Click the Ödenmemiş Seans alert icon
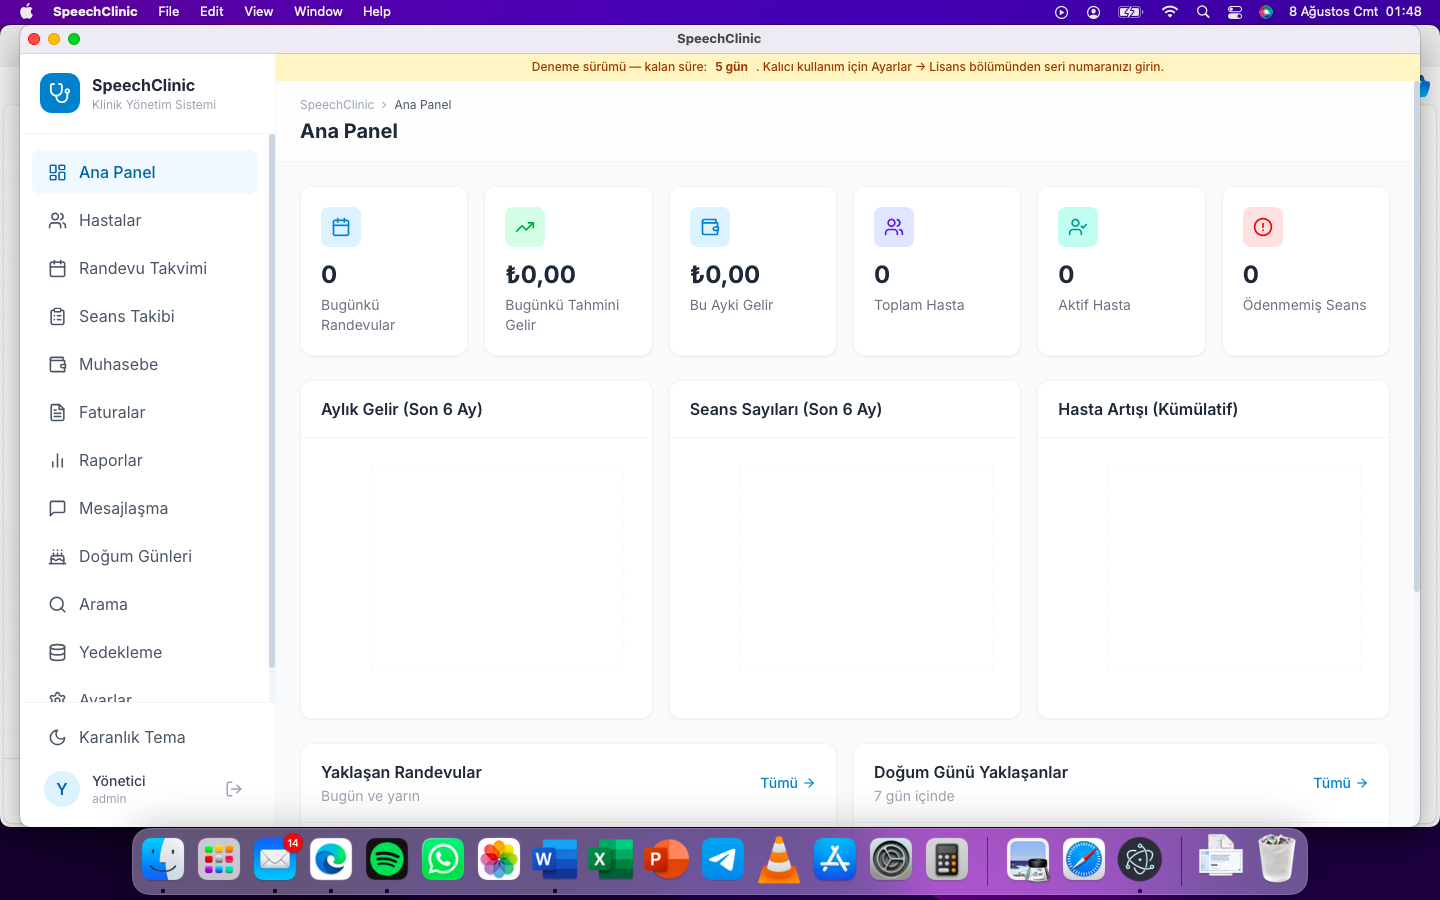Image resolution: width=1440 pixels, height=900 pixels. [x=1263, y=227]
